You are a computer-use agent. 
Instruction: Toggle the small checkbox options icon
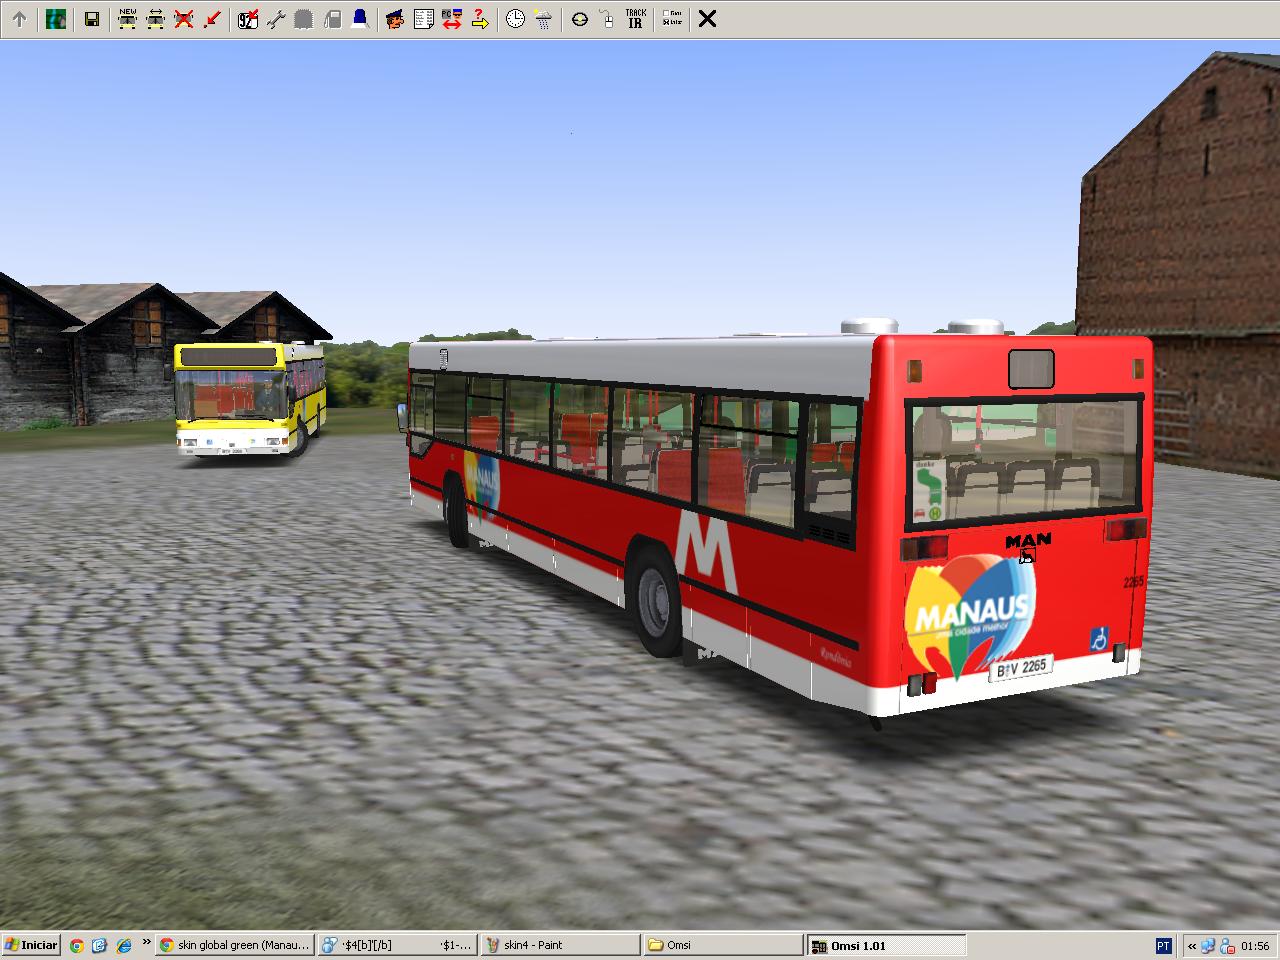(672, 18)
